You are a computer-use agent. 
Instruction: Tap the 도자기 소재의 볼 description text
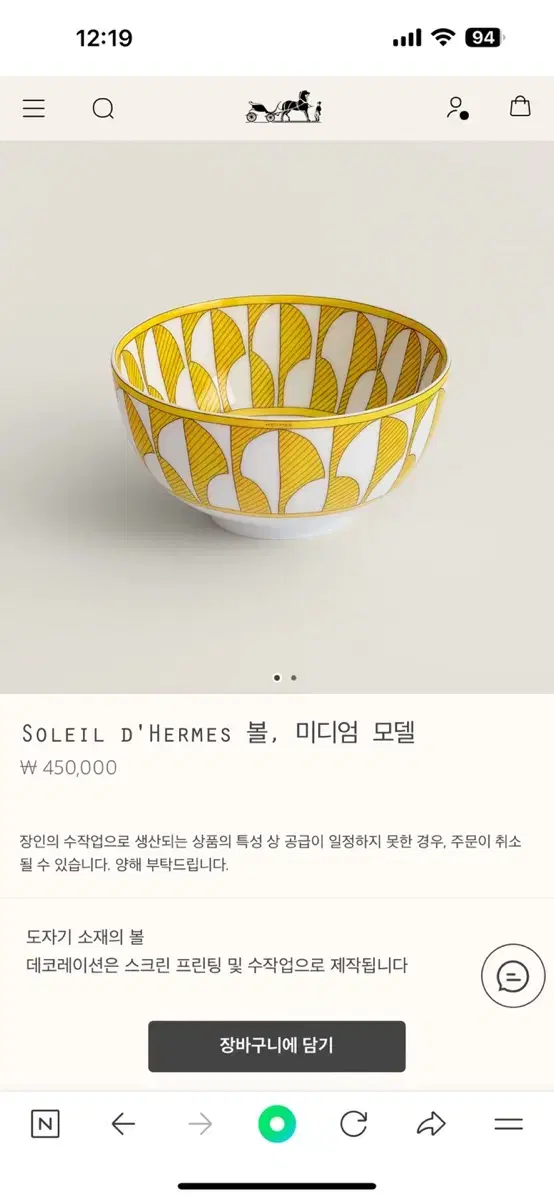click(x=85, y=937)
